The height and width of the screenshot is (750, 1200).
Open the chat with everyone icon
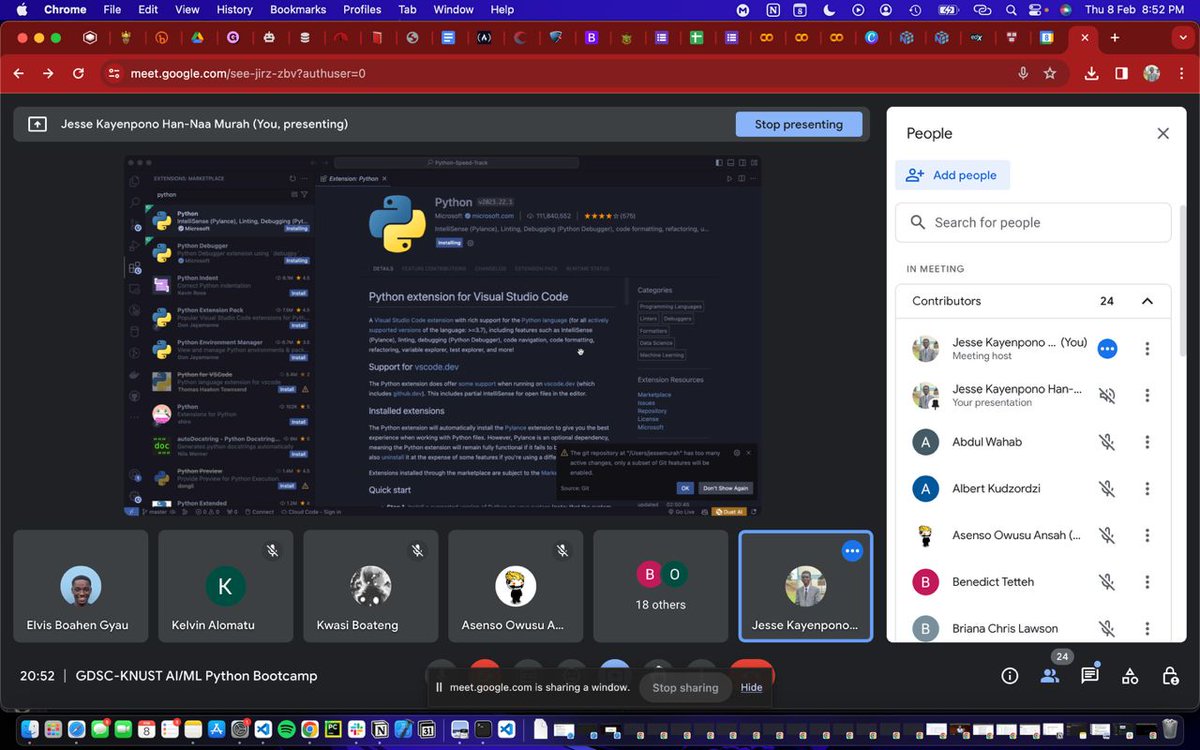[1090, 676]
